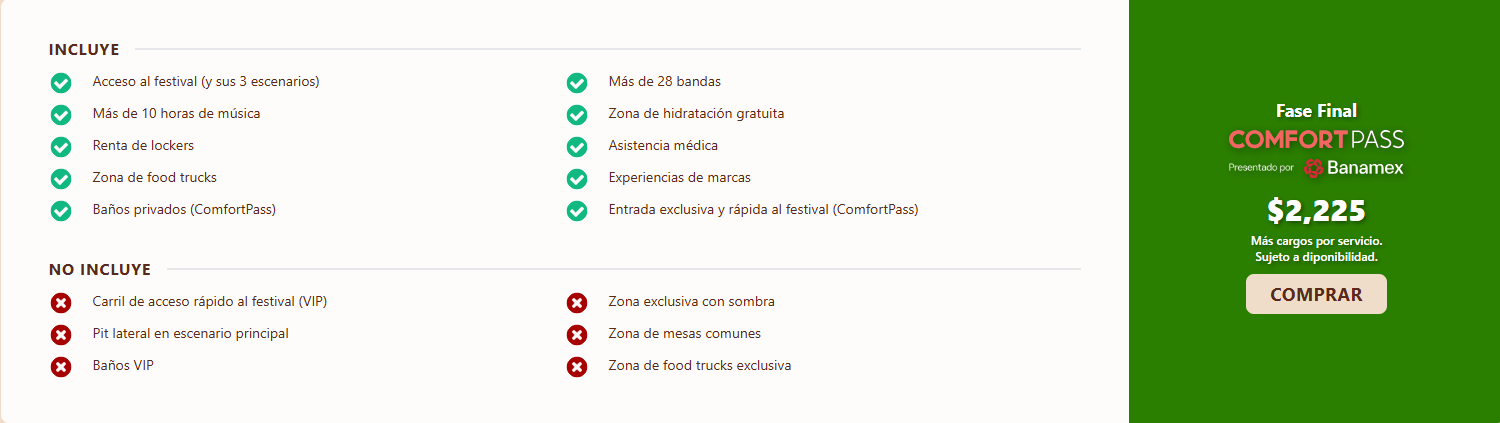Screen dimensions: 1500x423
Task: Select the Baños privados (ComfortPass) text
Action: 184,209
